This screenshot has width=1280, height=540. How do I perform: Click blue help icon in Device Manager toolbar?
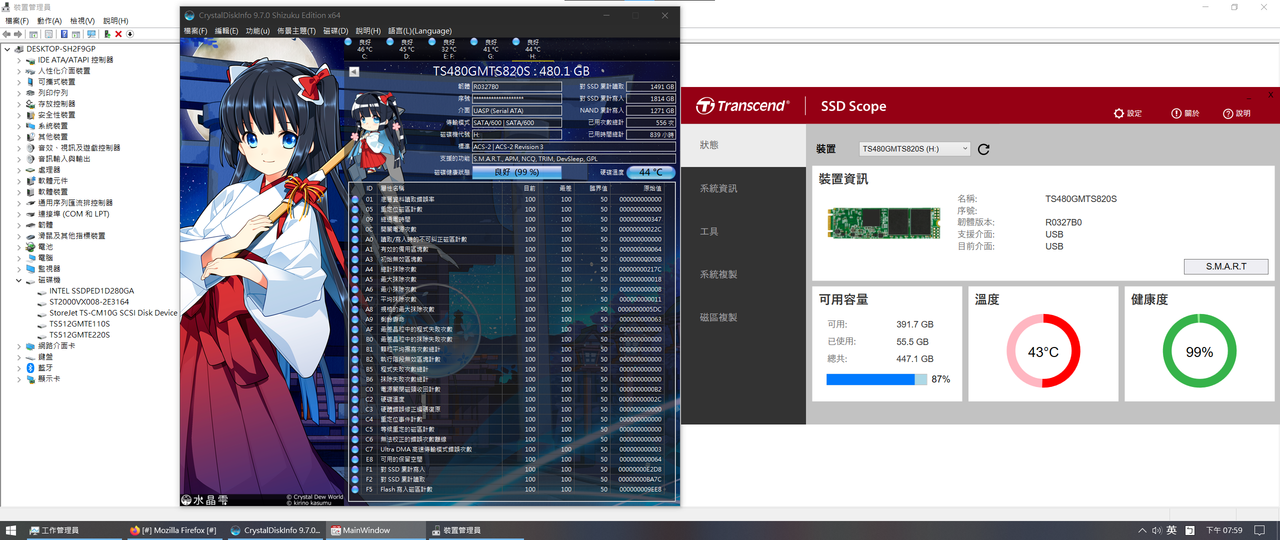(66, 34)
